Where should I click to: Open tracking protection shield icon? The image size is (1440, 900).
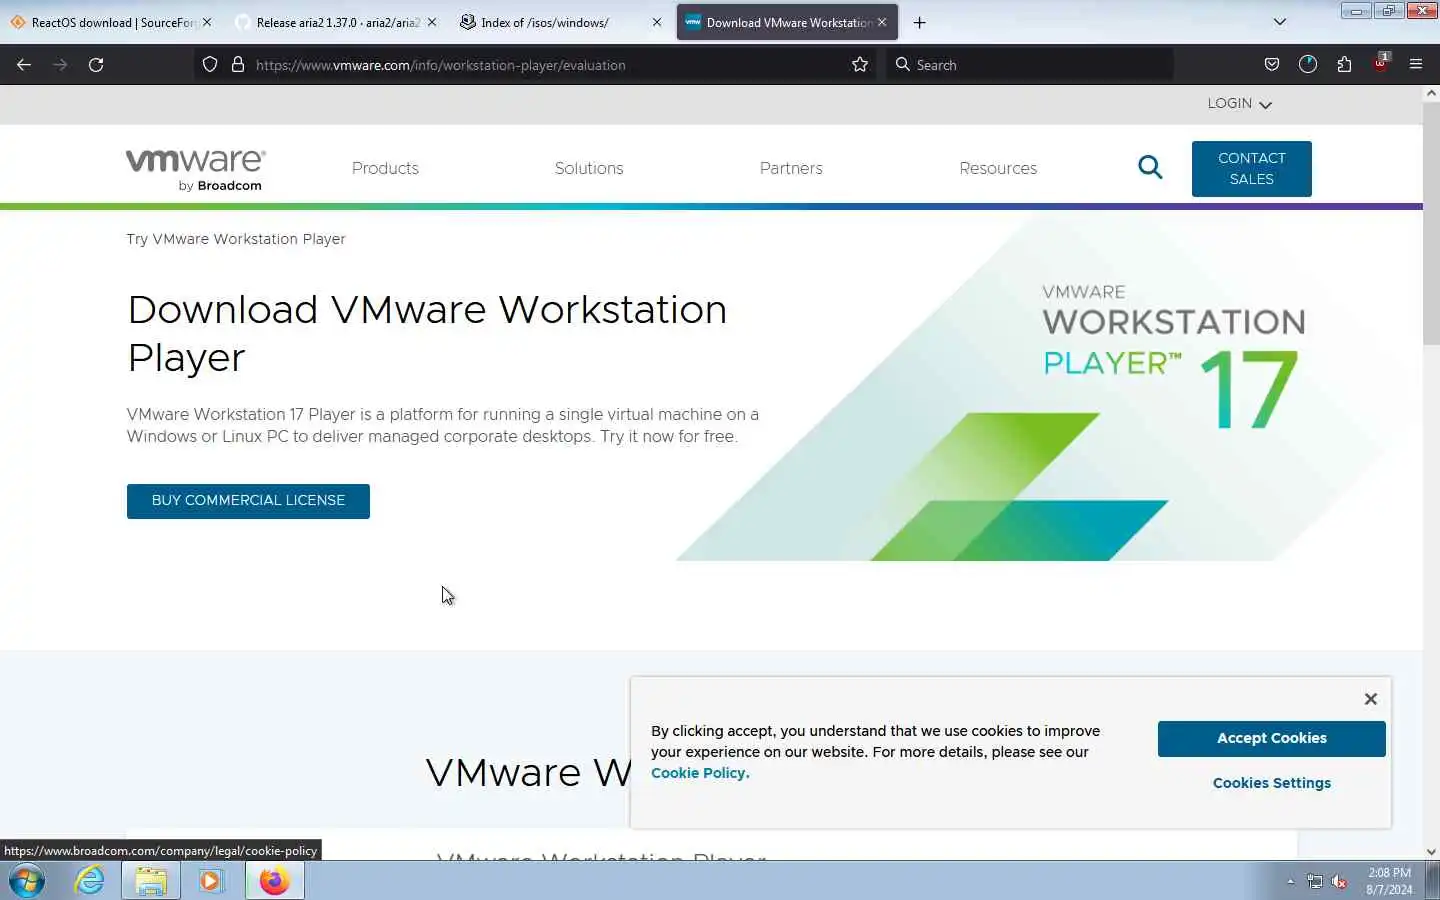click(210, 65)
